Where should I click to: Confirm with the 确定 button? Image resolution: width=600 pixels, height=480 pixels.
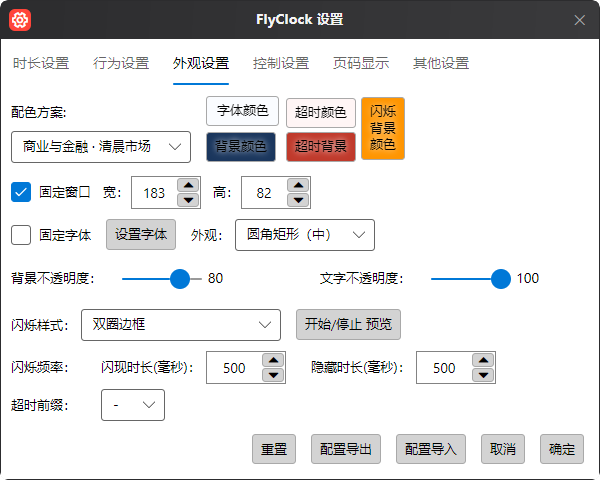tap(562, 449)
